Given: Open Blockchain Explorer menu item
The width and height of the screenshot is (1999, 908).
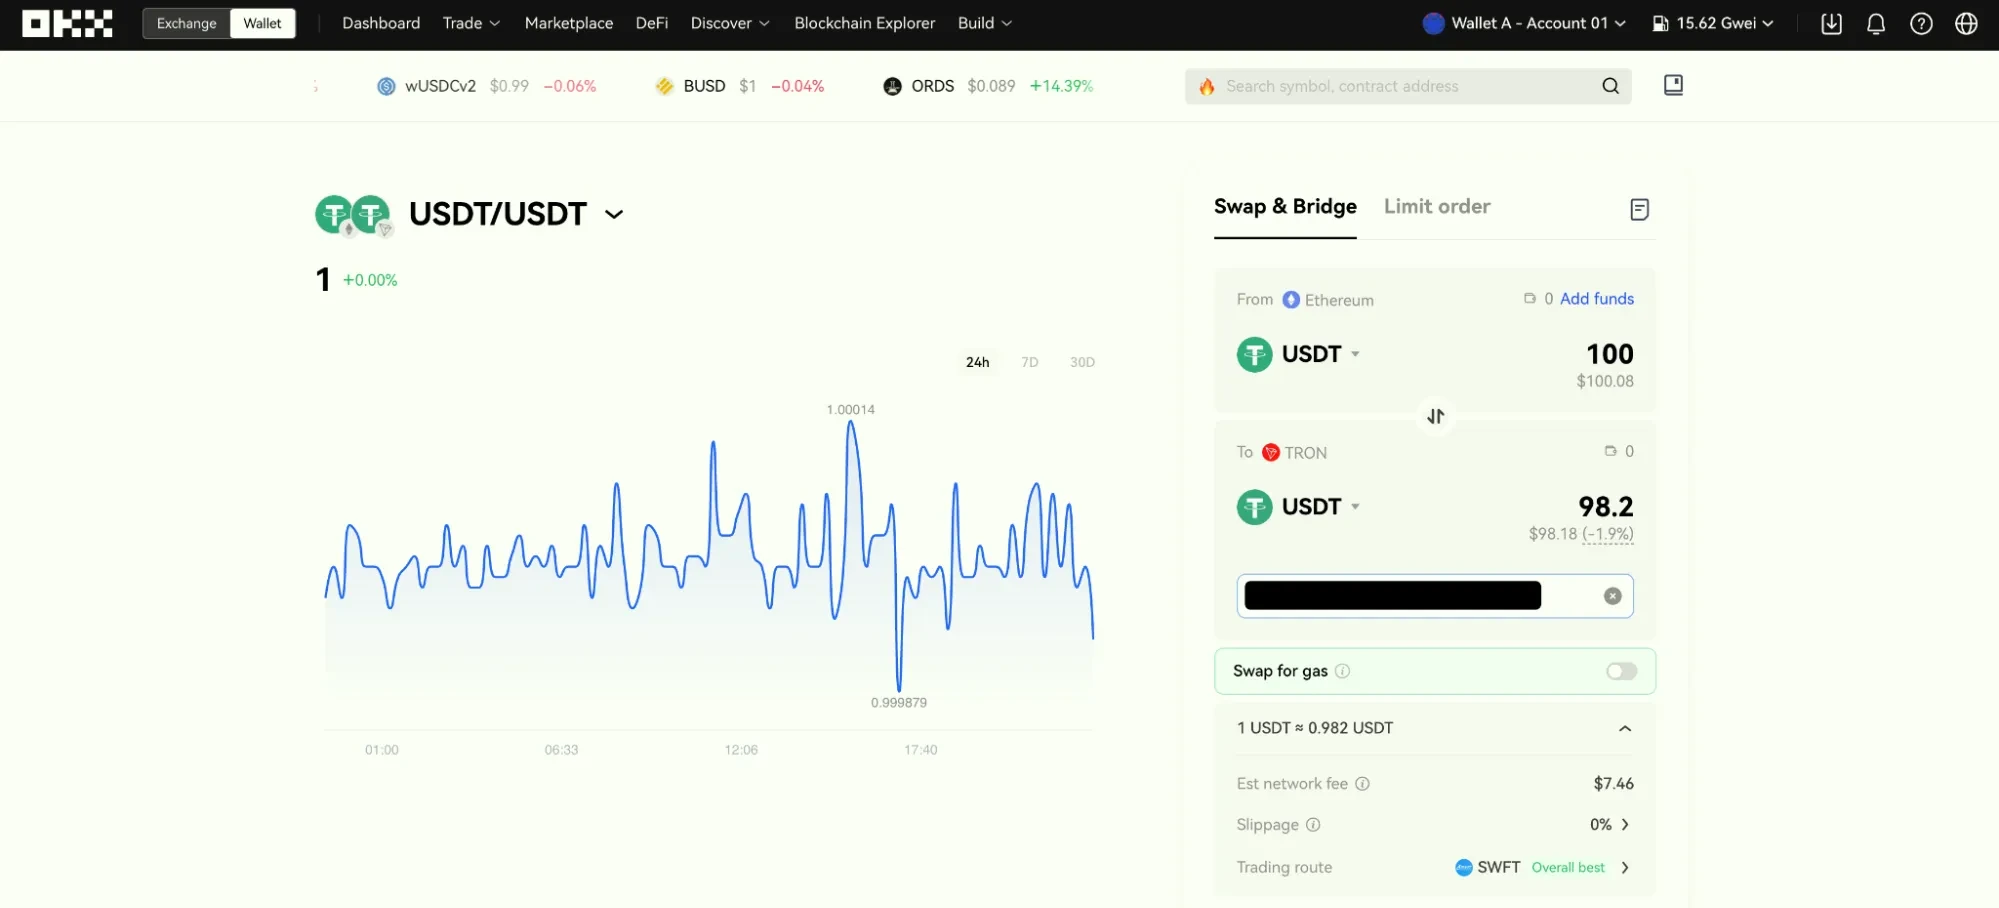Looking at the screenshot, I should pos(865,23).
